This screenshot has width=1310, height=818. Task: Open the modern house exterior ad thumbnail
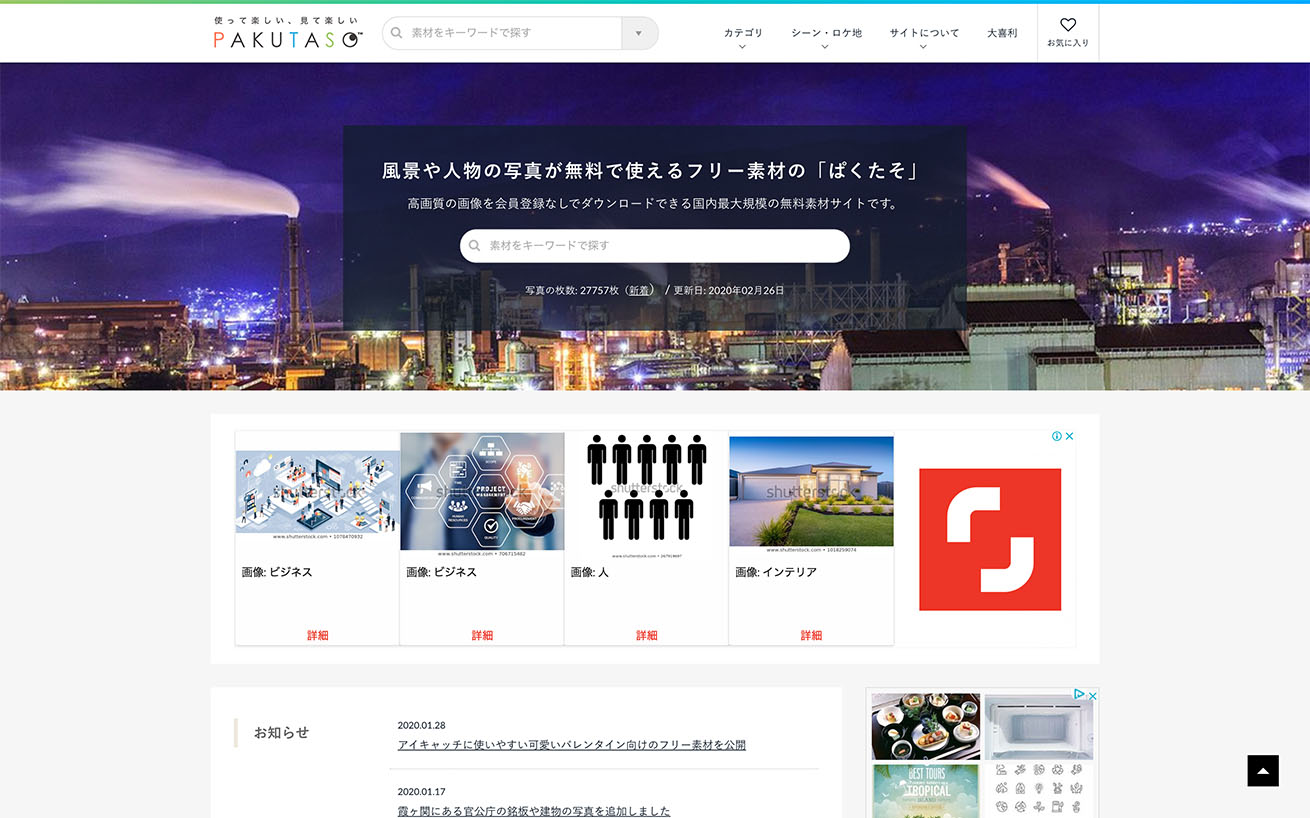[x=811, y=493]
